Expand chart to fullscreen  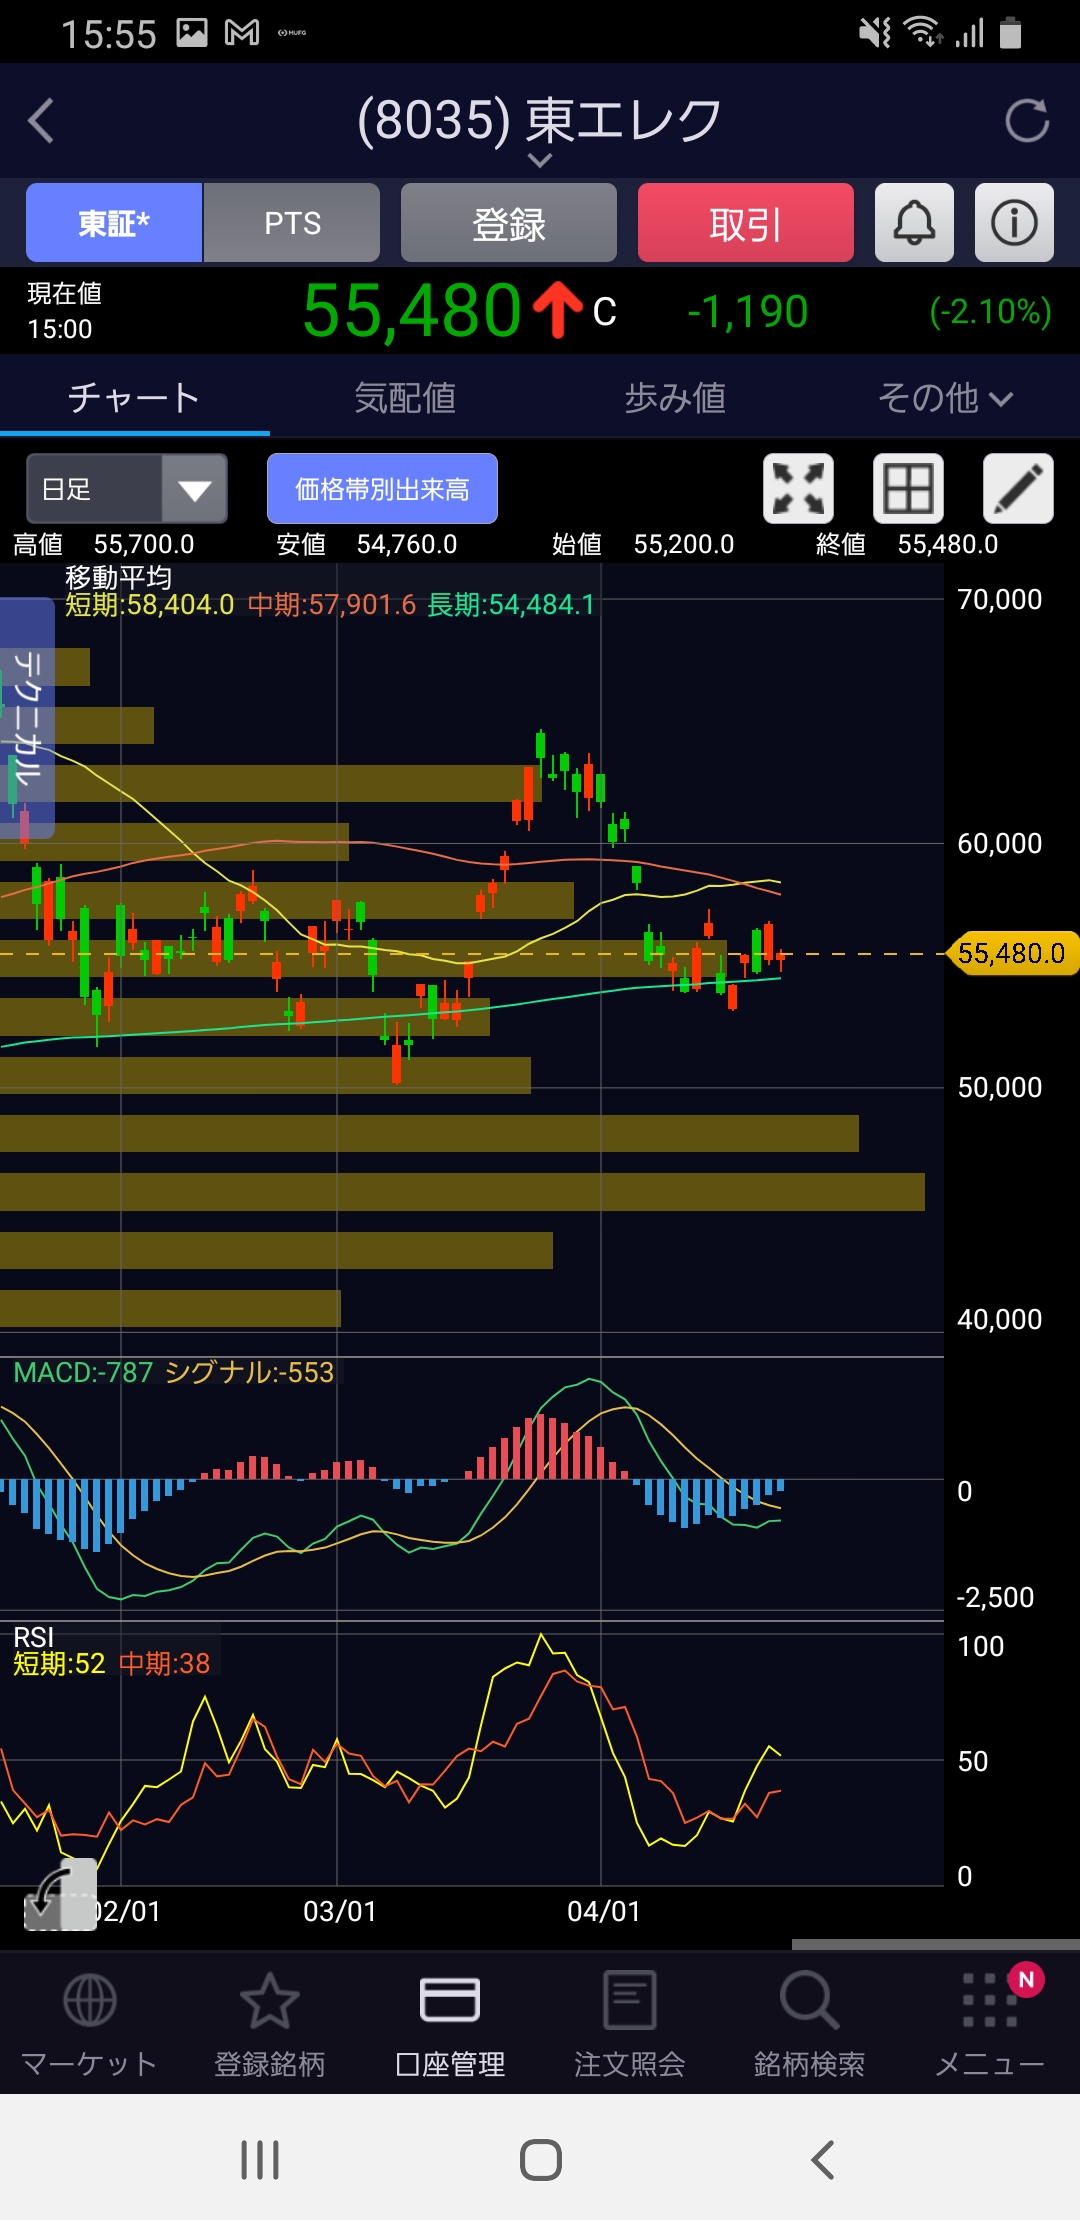[x=798, y=489]
